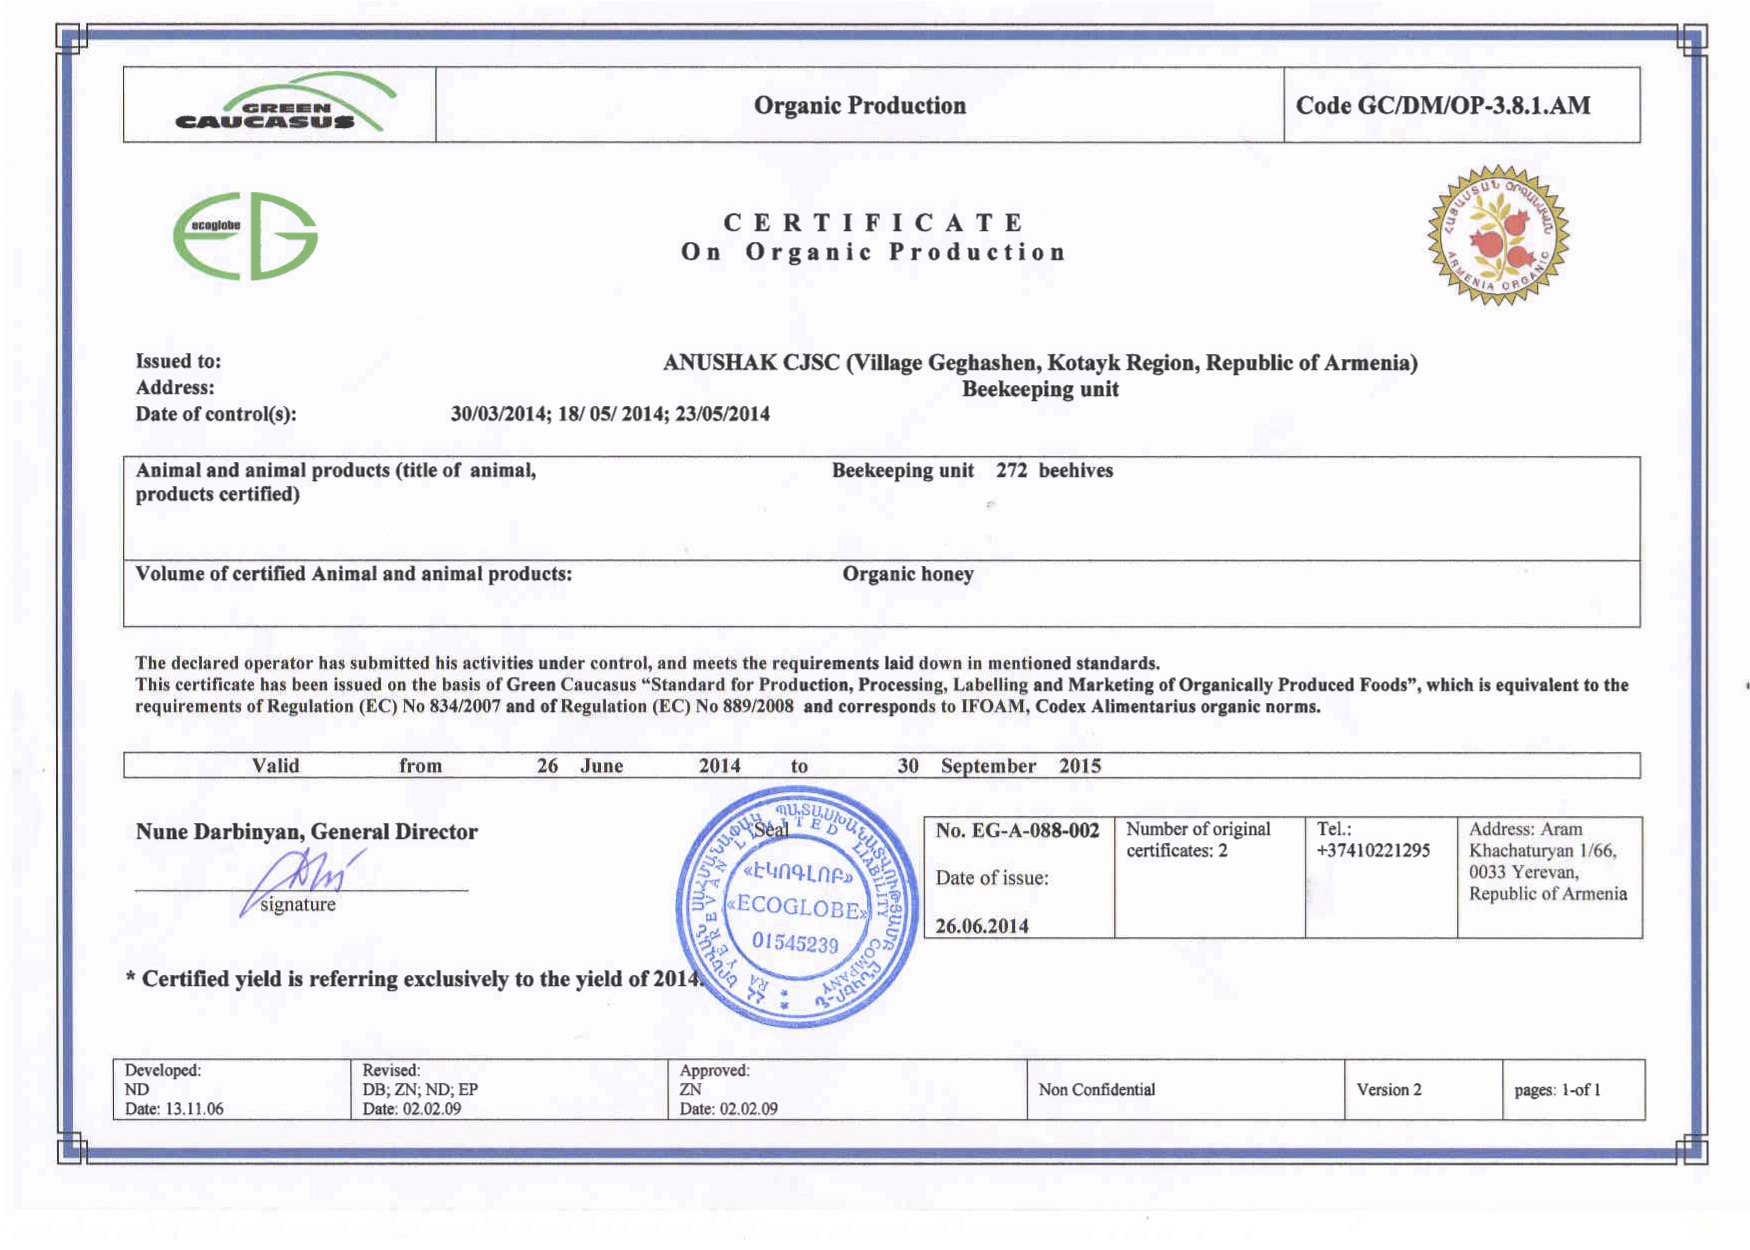Click the revisers 'DB; ZN; ND; EP'

420,1090
